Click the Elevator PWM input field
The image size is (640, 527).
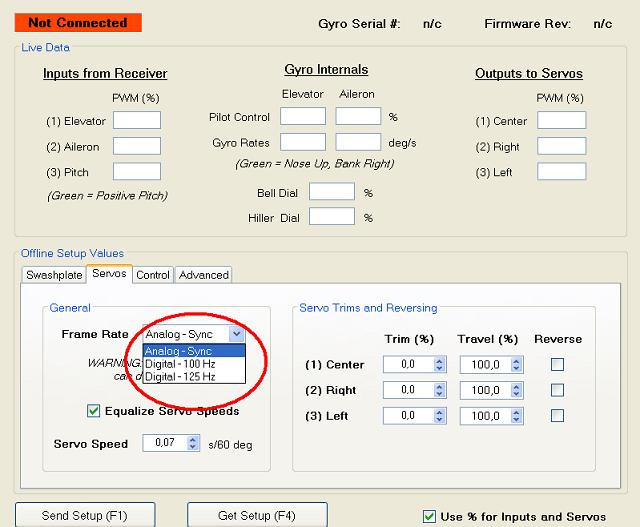(x=137, y=121)
